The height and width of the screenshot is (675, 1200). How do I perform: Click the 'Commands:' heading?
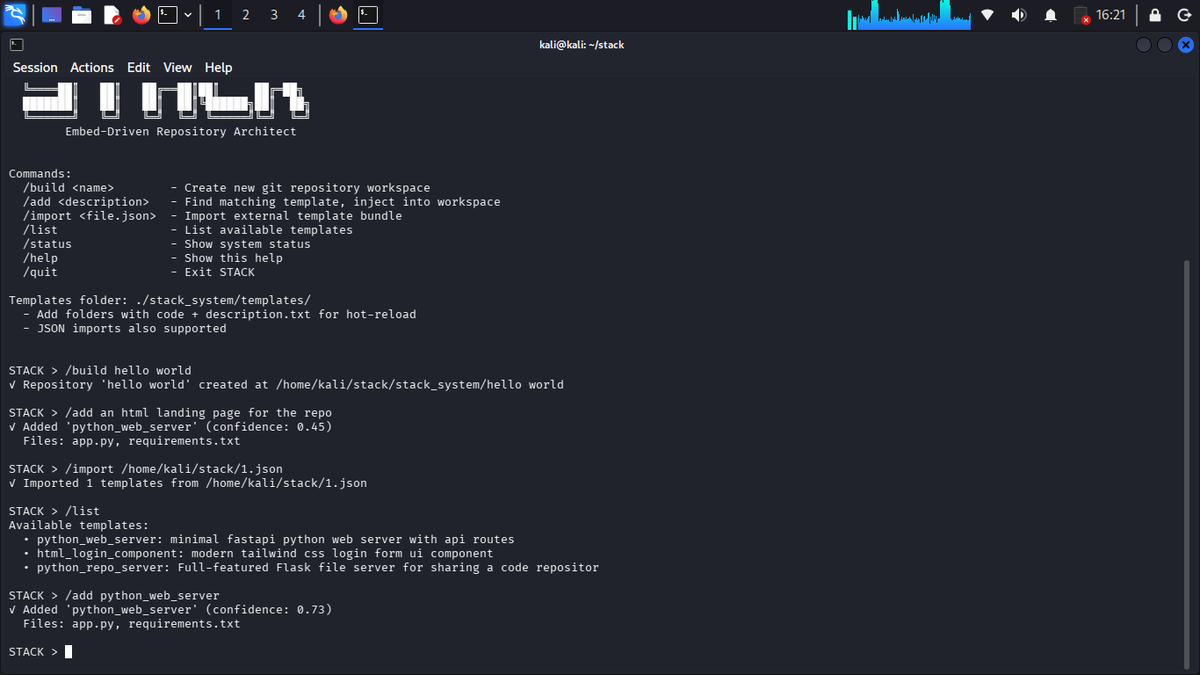click(40, 173)
